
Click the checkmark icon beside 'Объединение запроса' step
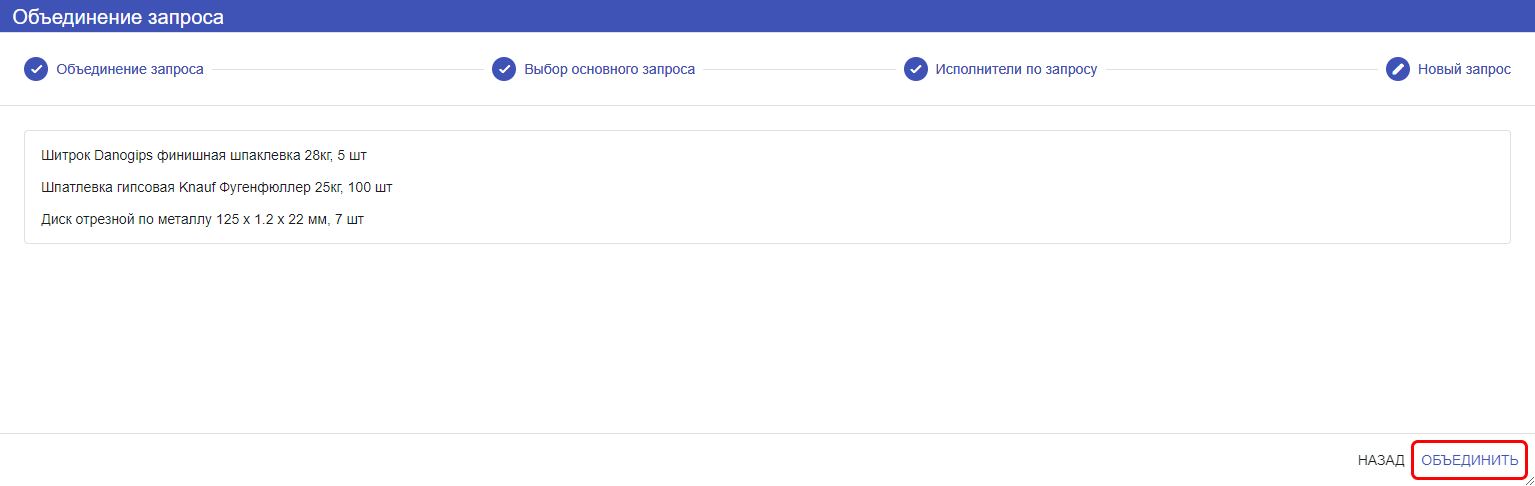point(36,69)
